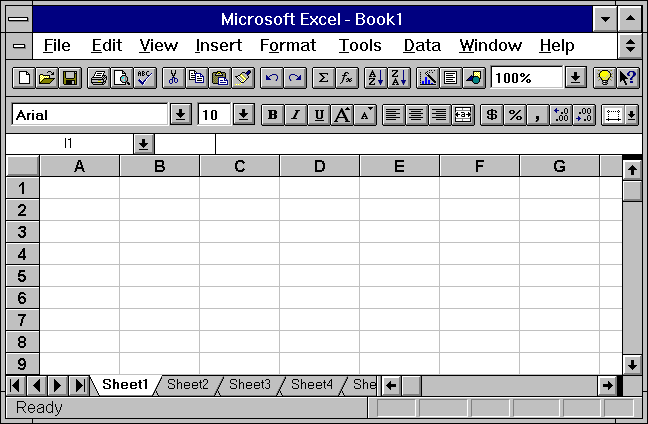Open the Name Box dropdown arrow

tap(143, 144)
